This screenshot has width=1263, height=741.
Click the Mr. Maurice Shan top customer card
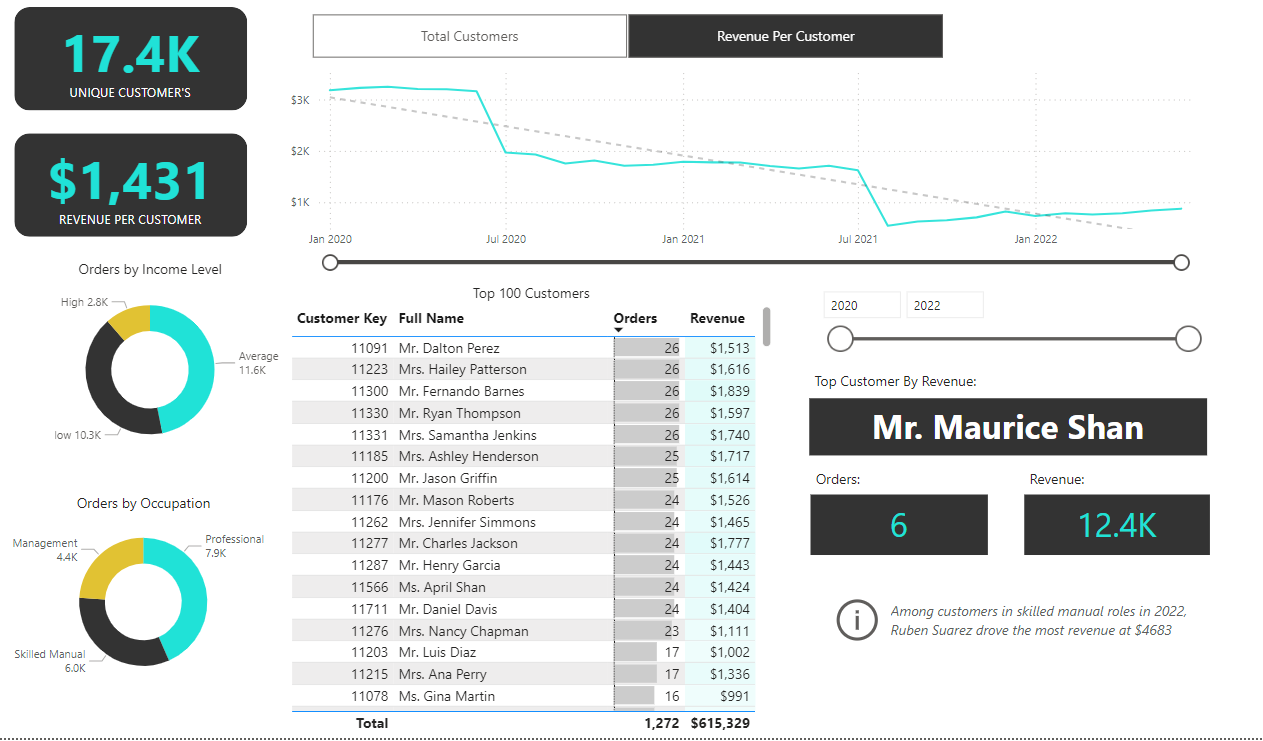(1007, 427)
